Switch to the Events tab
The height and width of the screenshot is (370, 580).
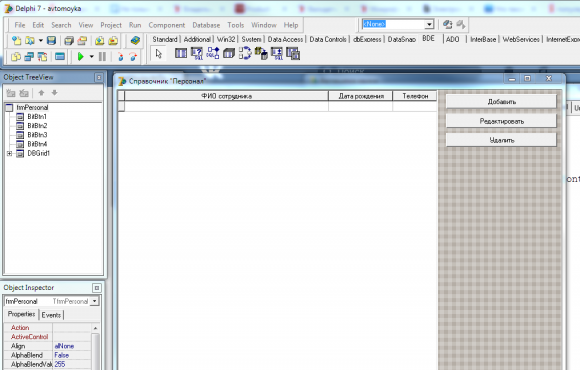click(51, 315)
